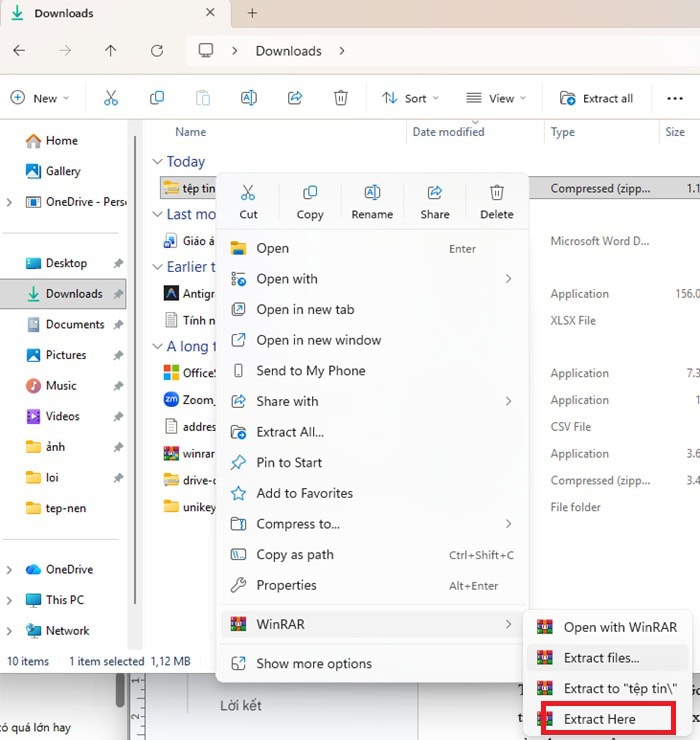This screenshot has width=700, height=740.
Task: Click Copy as path menu entry
Action: pyautogui.click(x=295, y=555)
